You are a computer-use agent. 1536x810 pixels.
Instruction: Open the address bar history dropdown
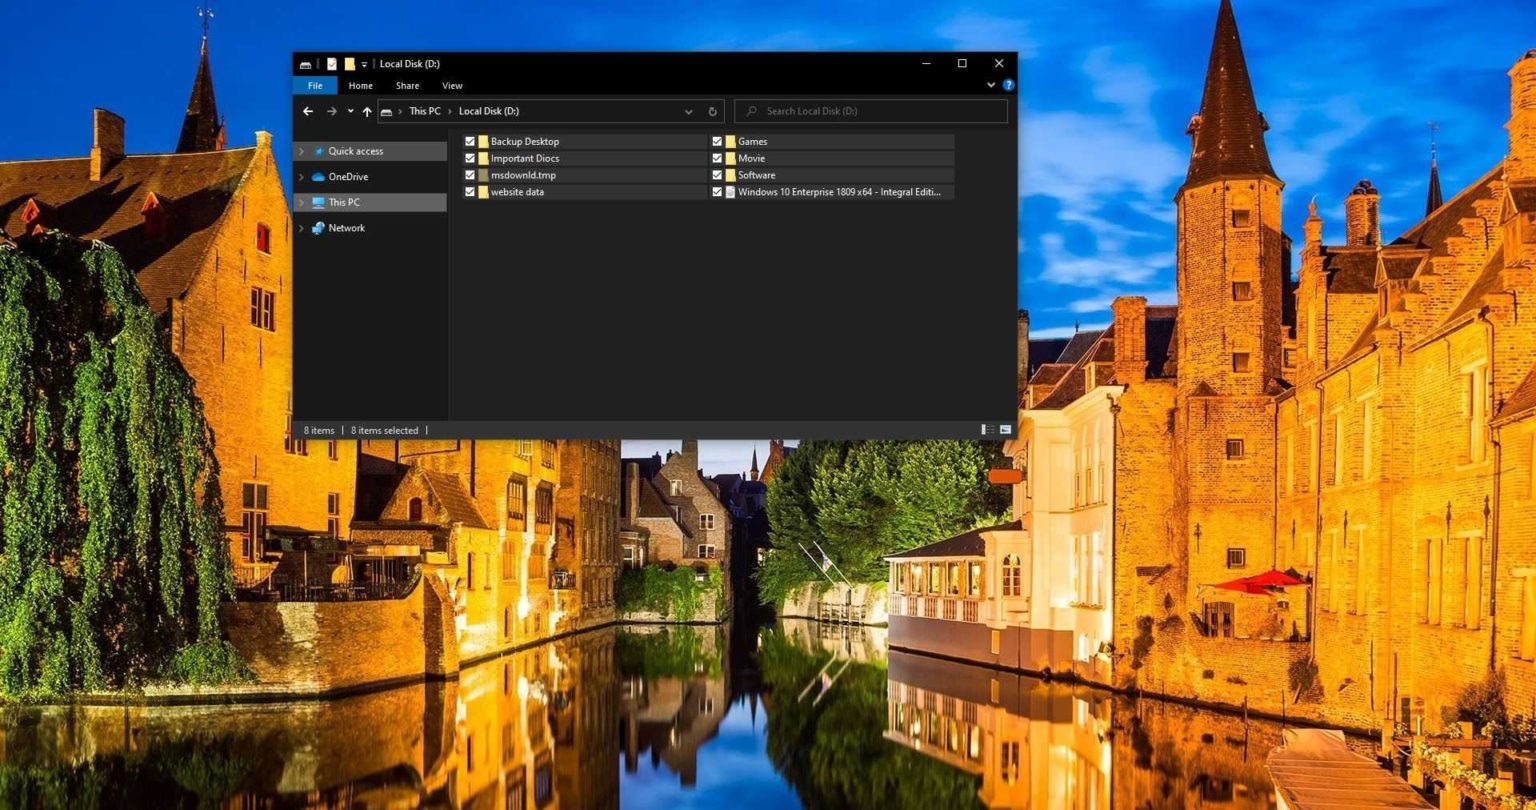pos(689,111)
